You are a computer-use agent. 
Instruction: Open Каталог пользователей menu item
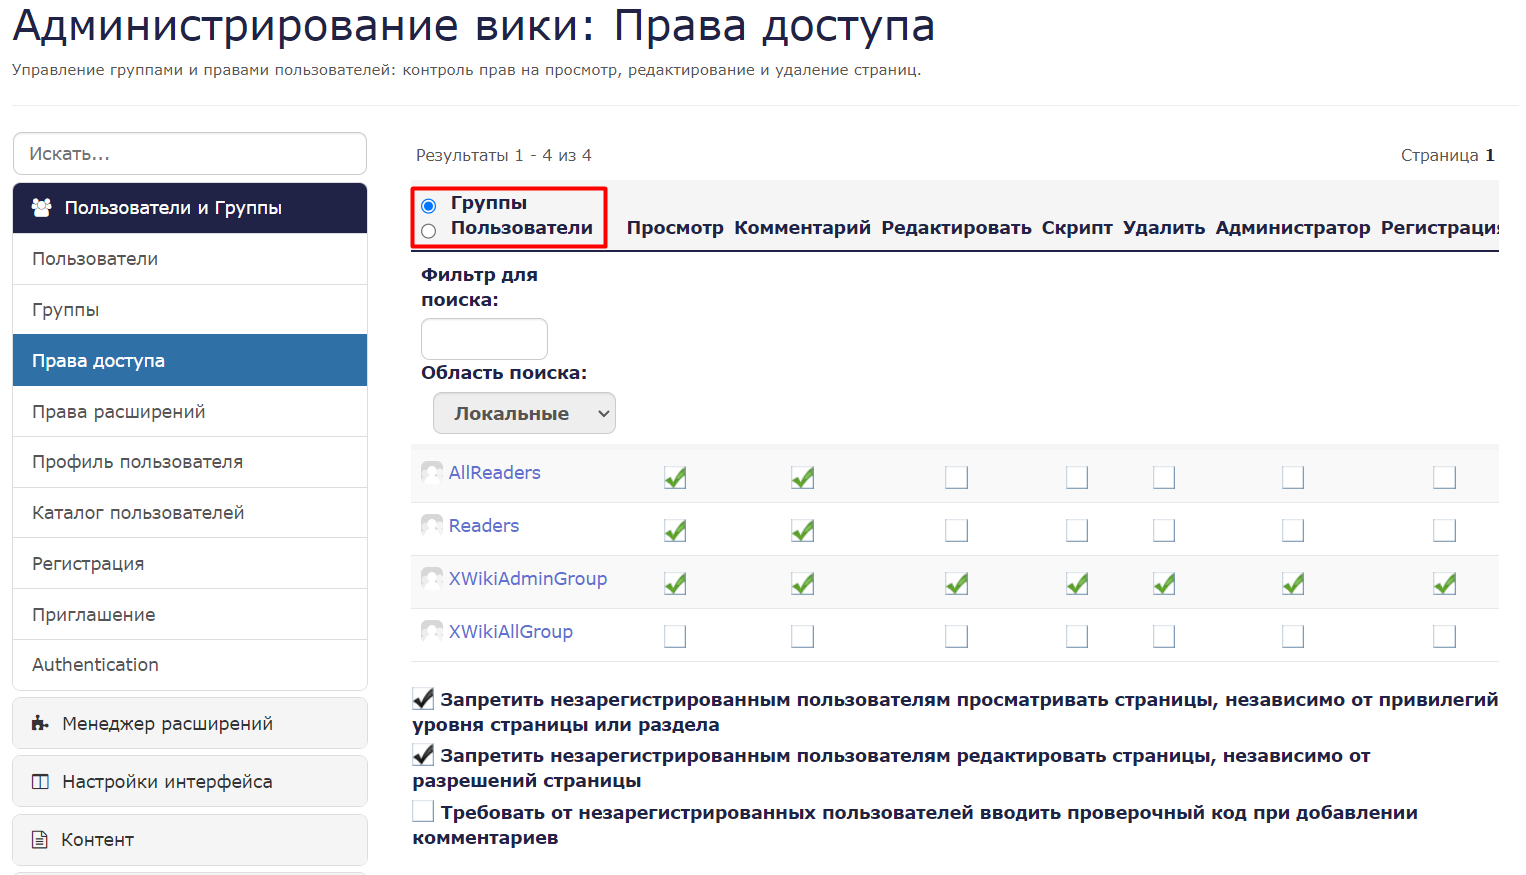click(x=190, y=513)
